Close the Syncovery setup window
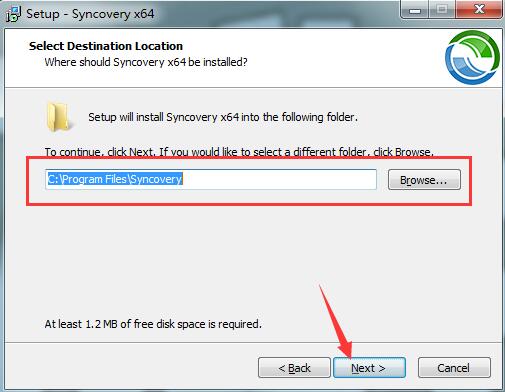The height and width of the screenshot is (392, 505). click(479, 10)
